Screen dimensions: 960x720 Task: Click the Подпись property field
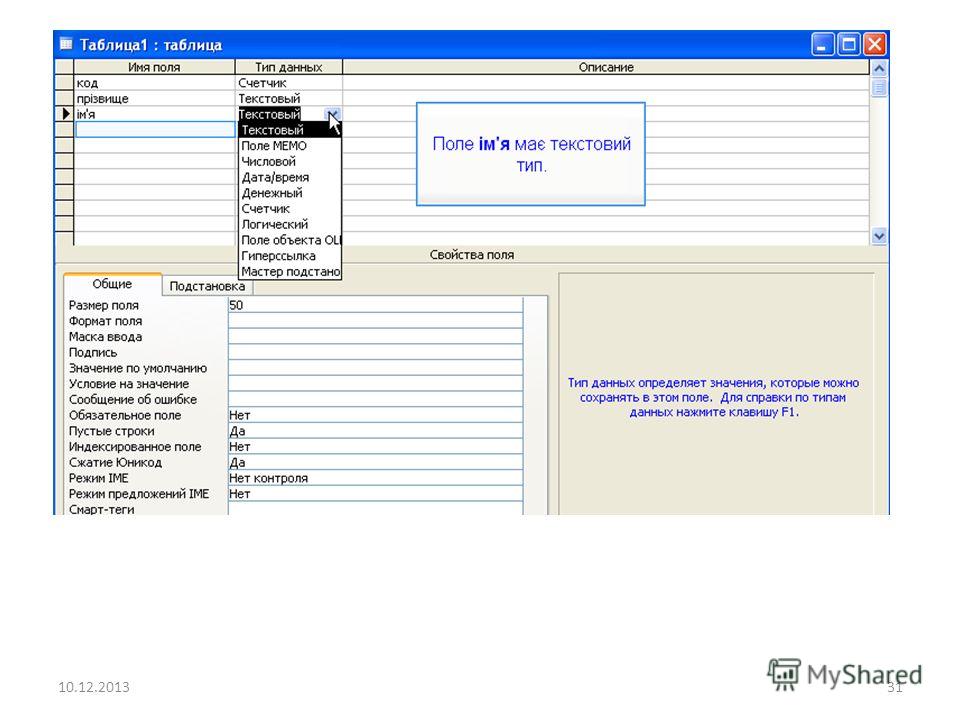point(375,352)
